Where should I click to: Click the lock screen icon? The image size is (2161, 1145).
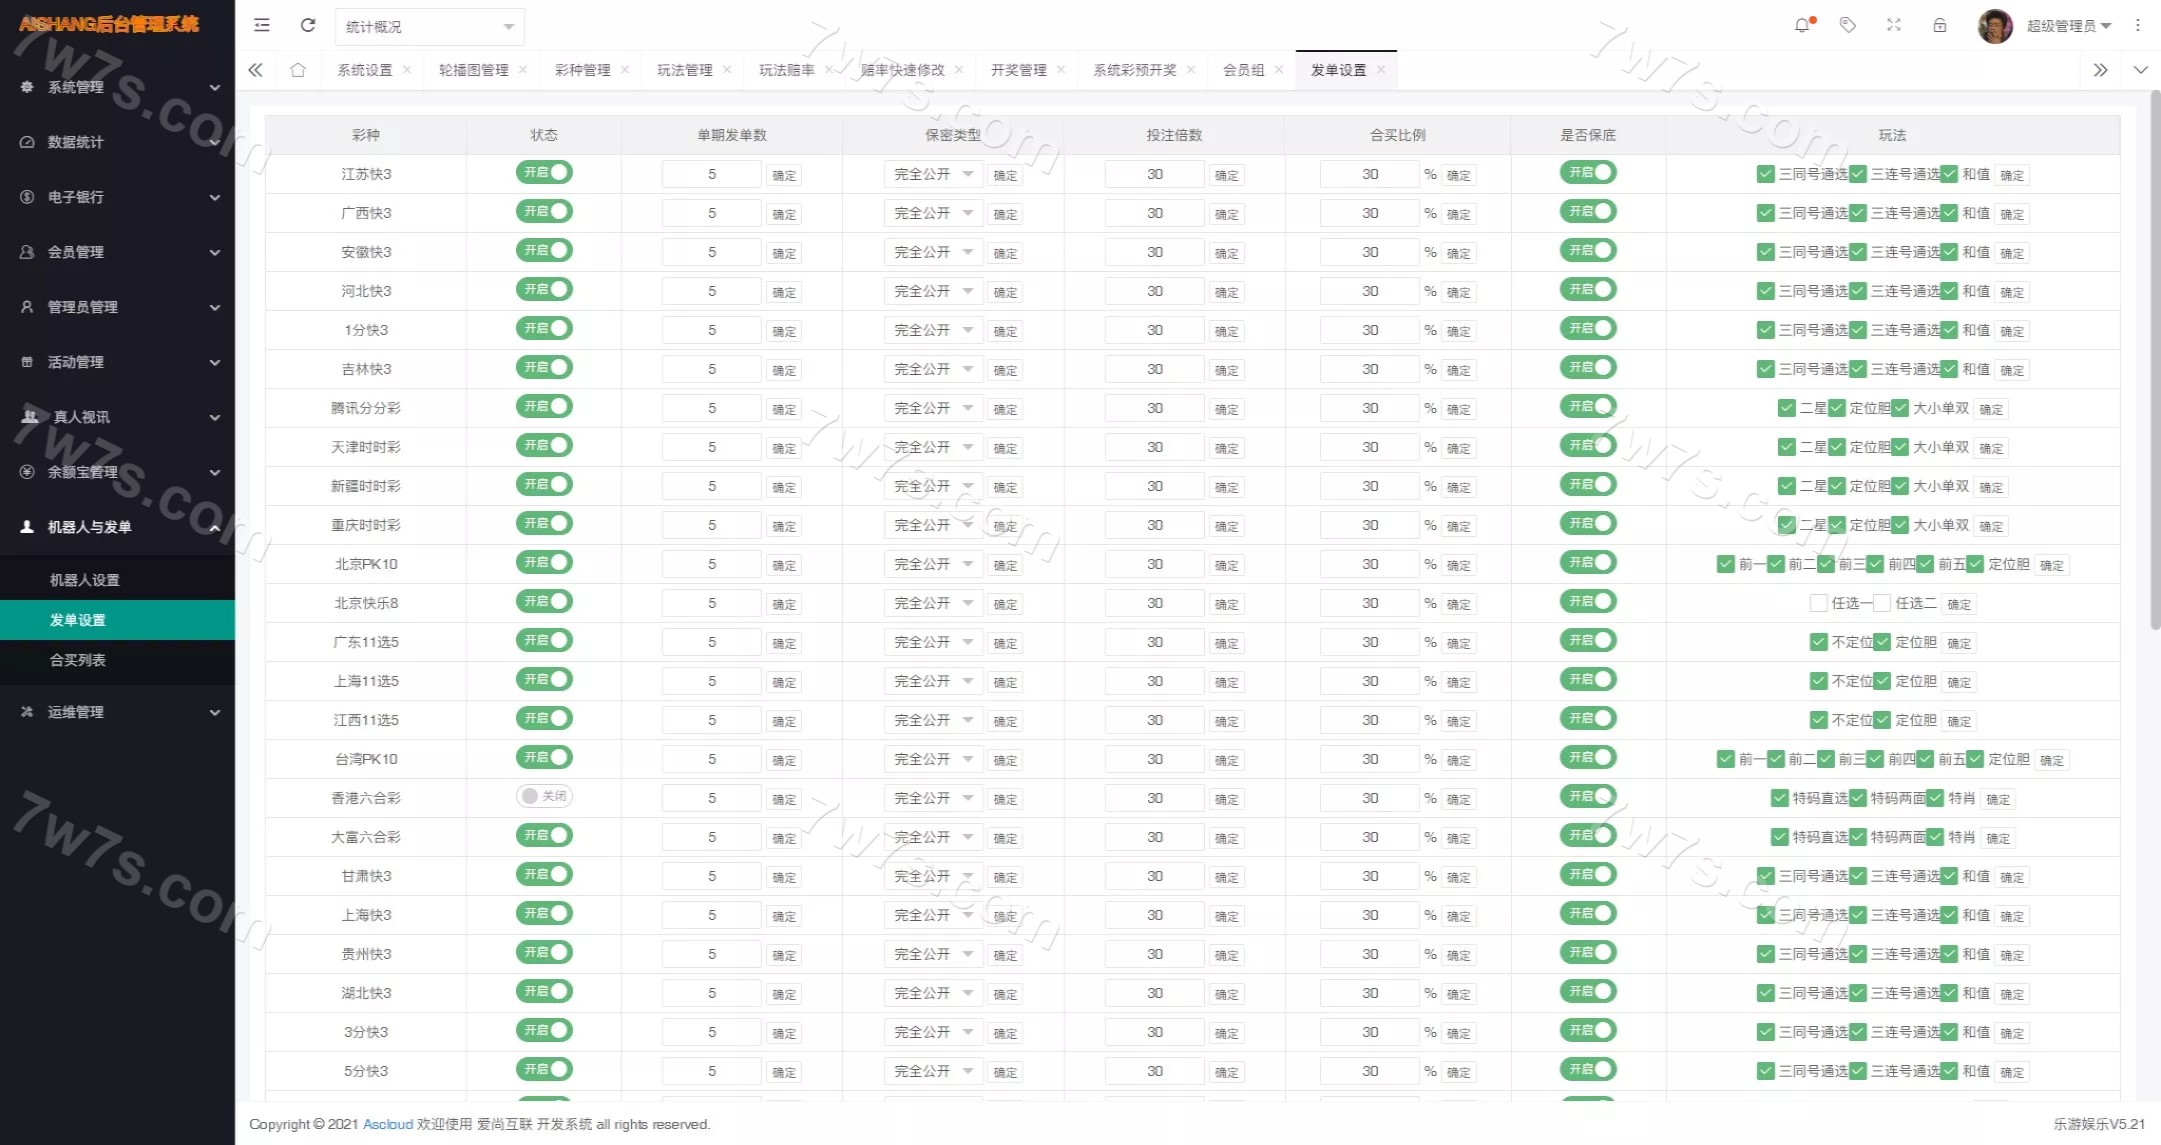(1940, 25)
